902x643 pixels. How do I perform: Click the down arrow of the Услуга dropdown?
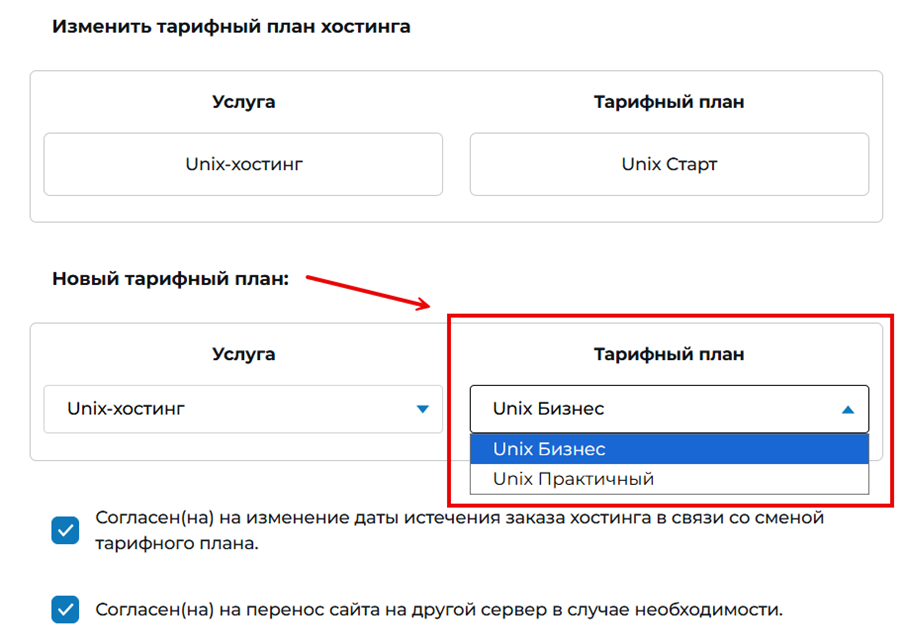422,409
